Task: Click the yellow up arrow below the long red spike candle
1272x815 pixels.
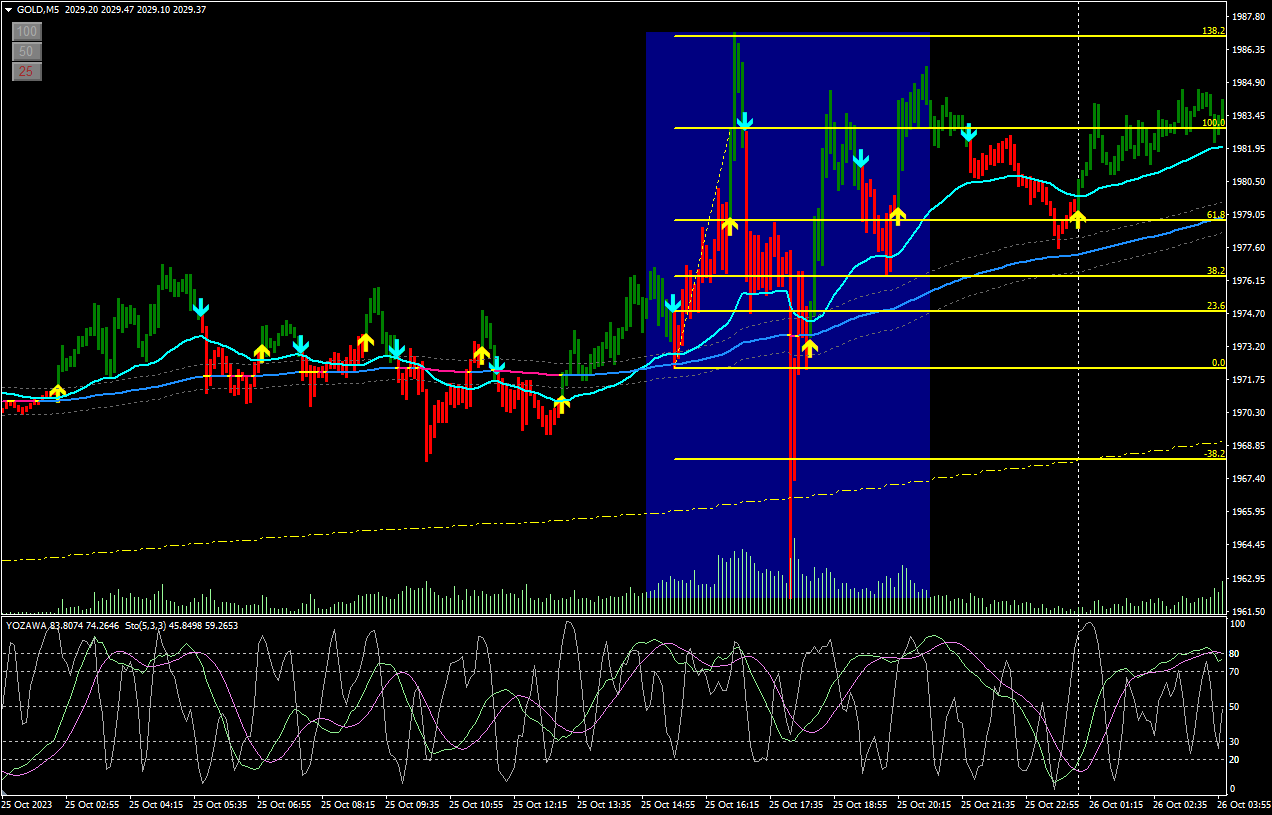Action: 809,348
